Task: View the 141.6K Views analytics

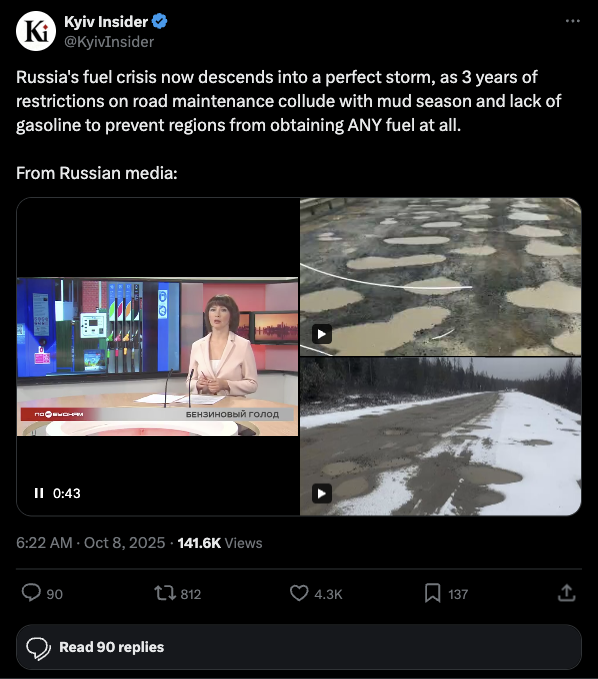Action: coord(220,543)
